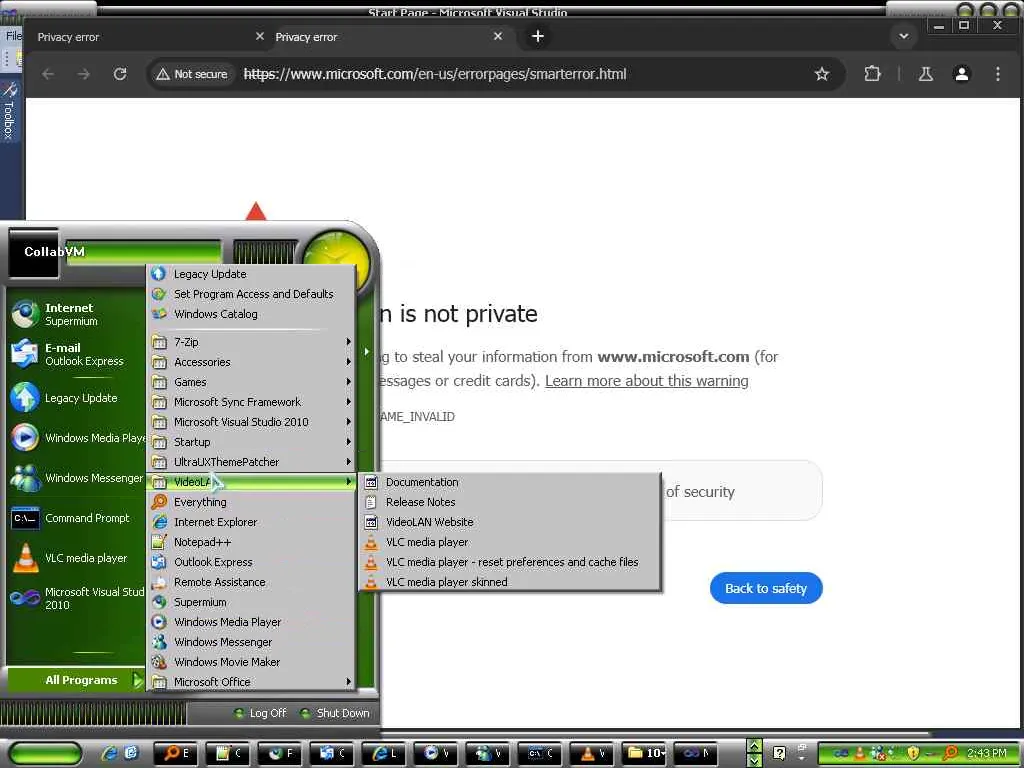Launch Notepad++ from All Programs

click(x=251, y=542)
